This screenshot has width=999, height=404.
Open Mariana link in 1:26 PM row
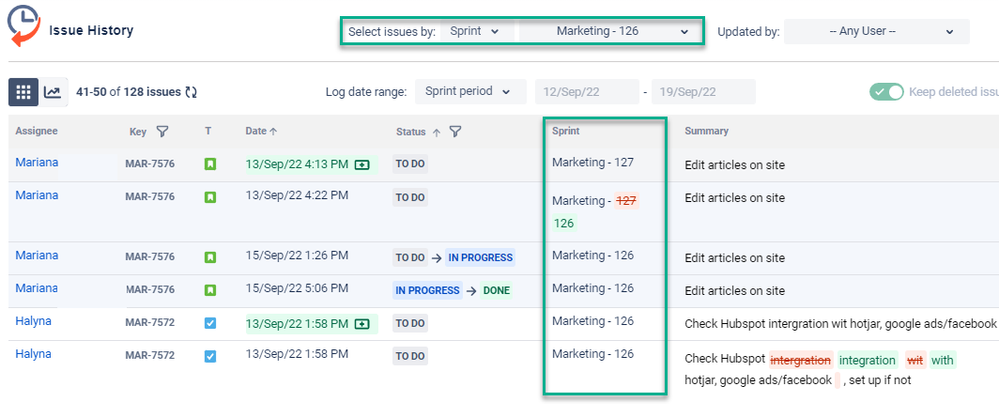click(36, 255)
